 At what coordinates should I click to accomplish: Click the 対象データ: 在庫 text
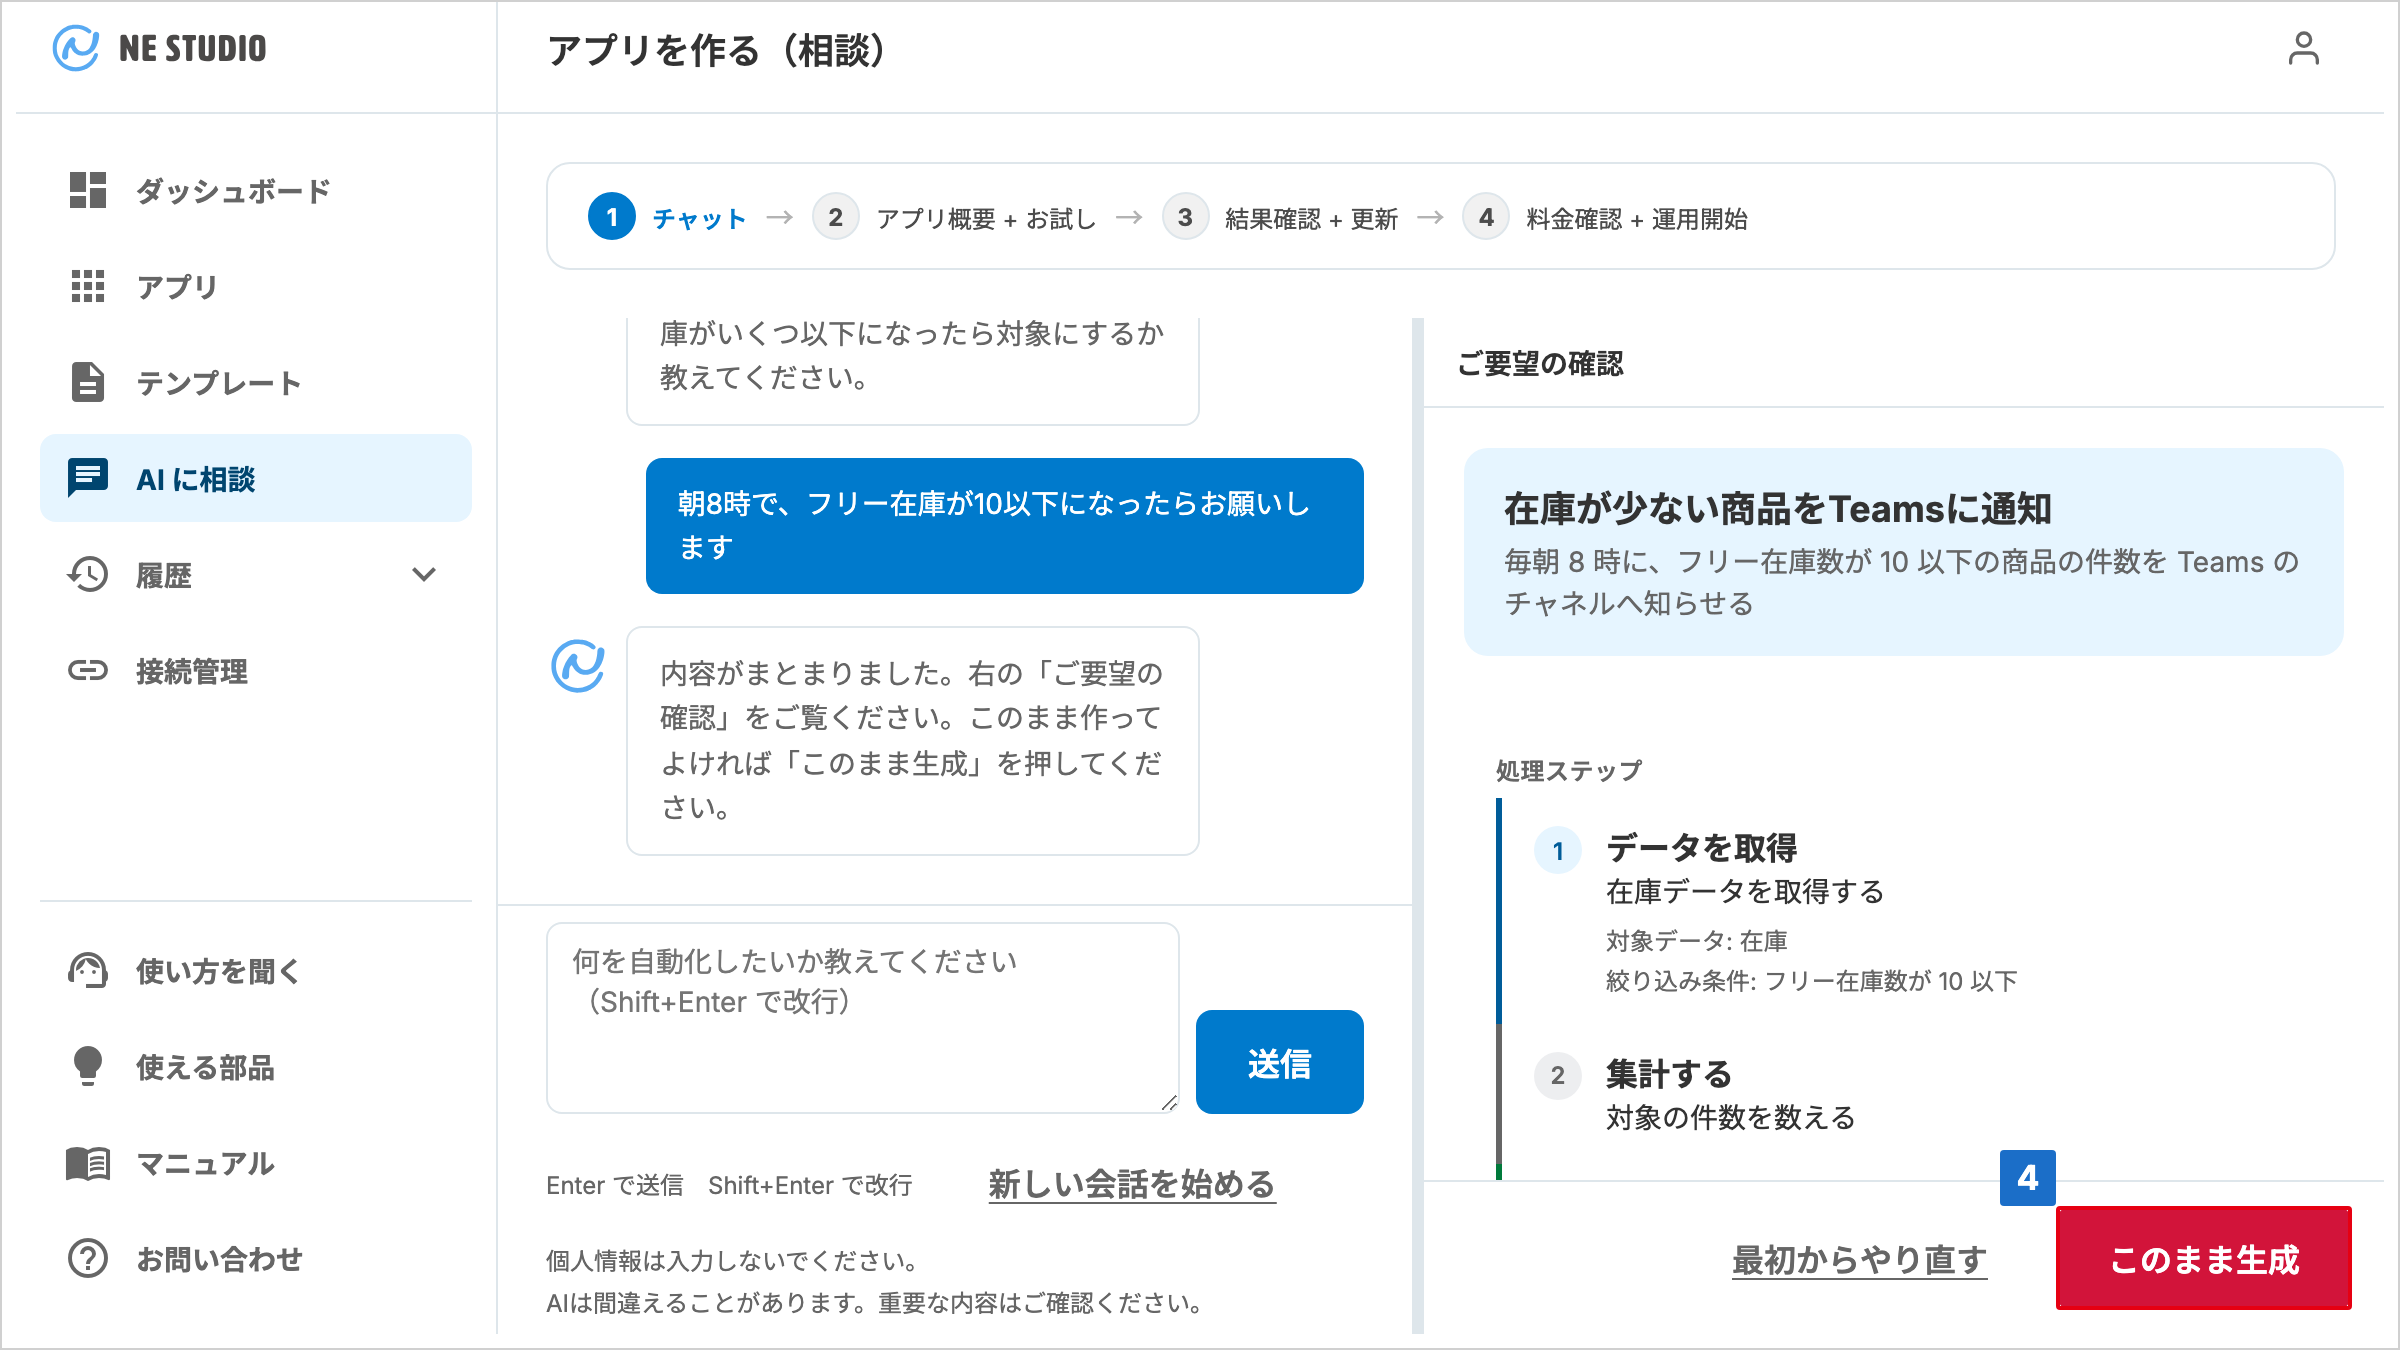tap(1696, 941)
